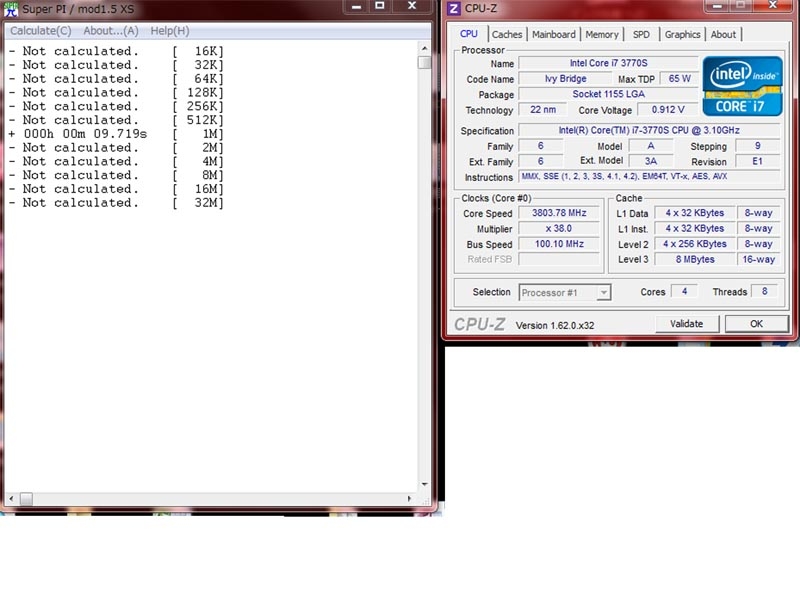This screenshot has height=600, width=800.
Task: Click the Validate button in CPU-Z
Action: coord(687,324)
